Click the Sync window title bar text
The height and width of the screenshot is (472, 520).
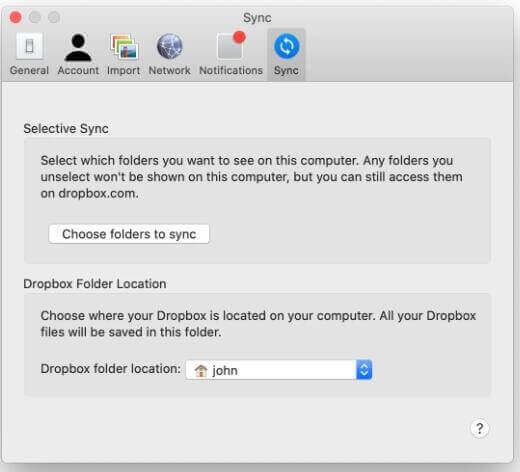[257, 18]
